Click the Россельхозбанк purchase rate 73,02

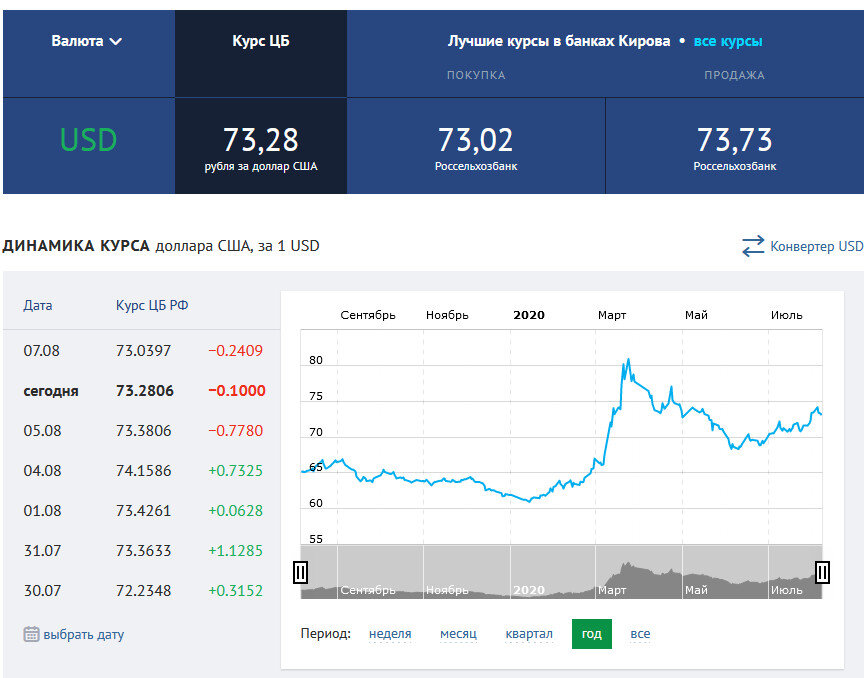click(x=476, y=139)
